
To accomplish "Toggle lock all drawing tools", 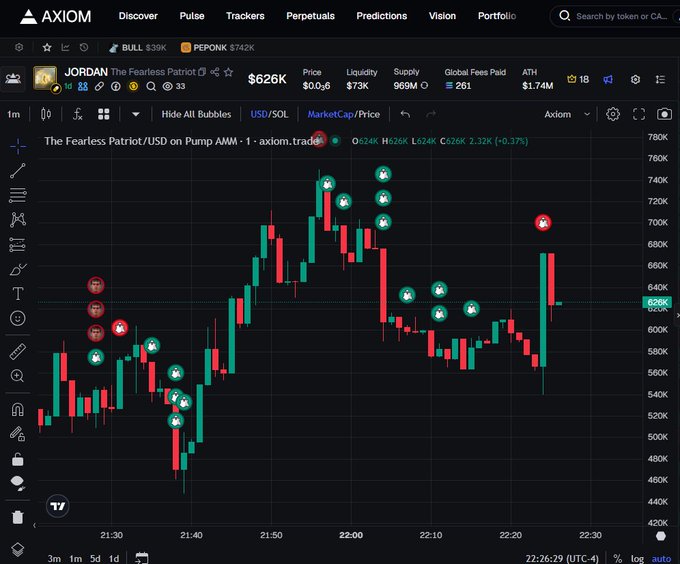I will click(x=18, y=459).
